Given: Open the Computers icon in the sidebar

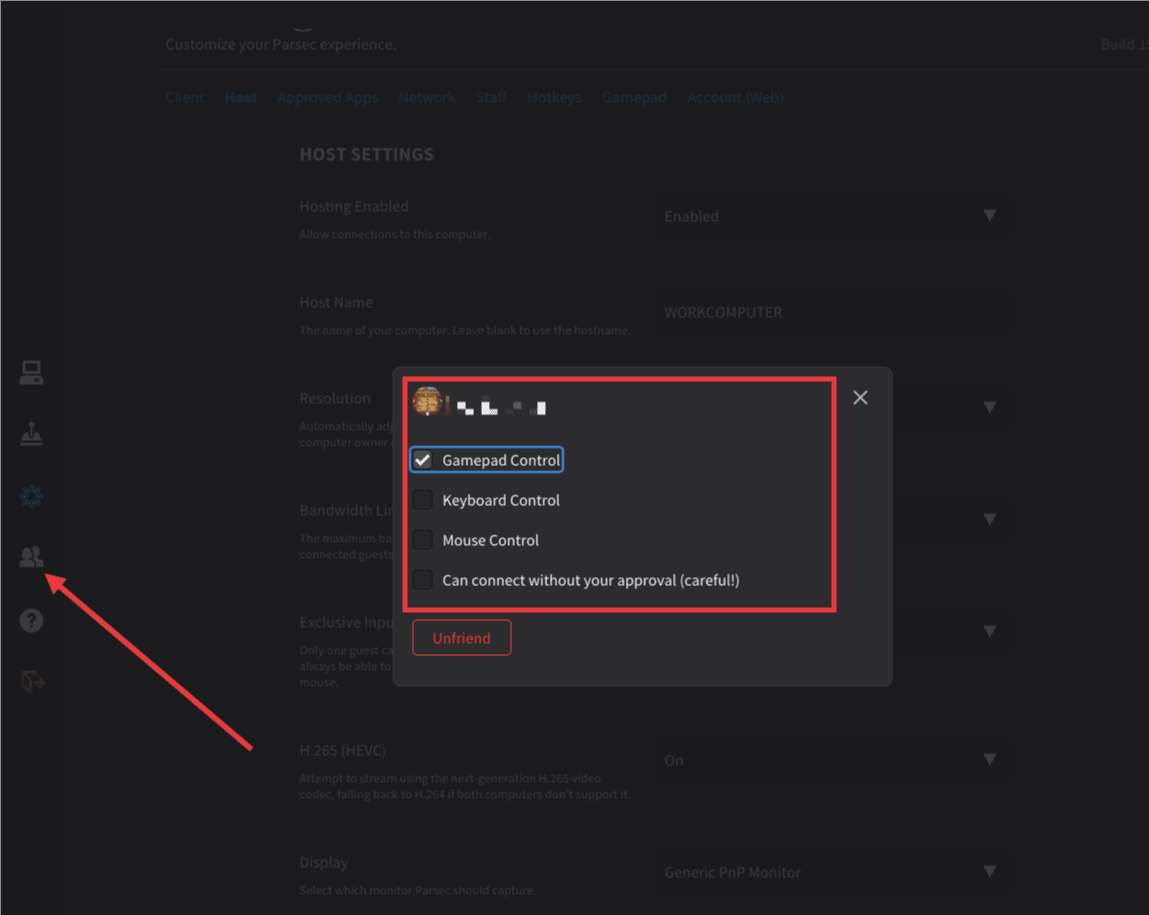Looking at the screenshot, I should click(31, 373).
